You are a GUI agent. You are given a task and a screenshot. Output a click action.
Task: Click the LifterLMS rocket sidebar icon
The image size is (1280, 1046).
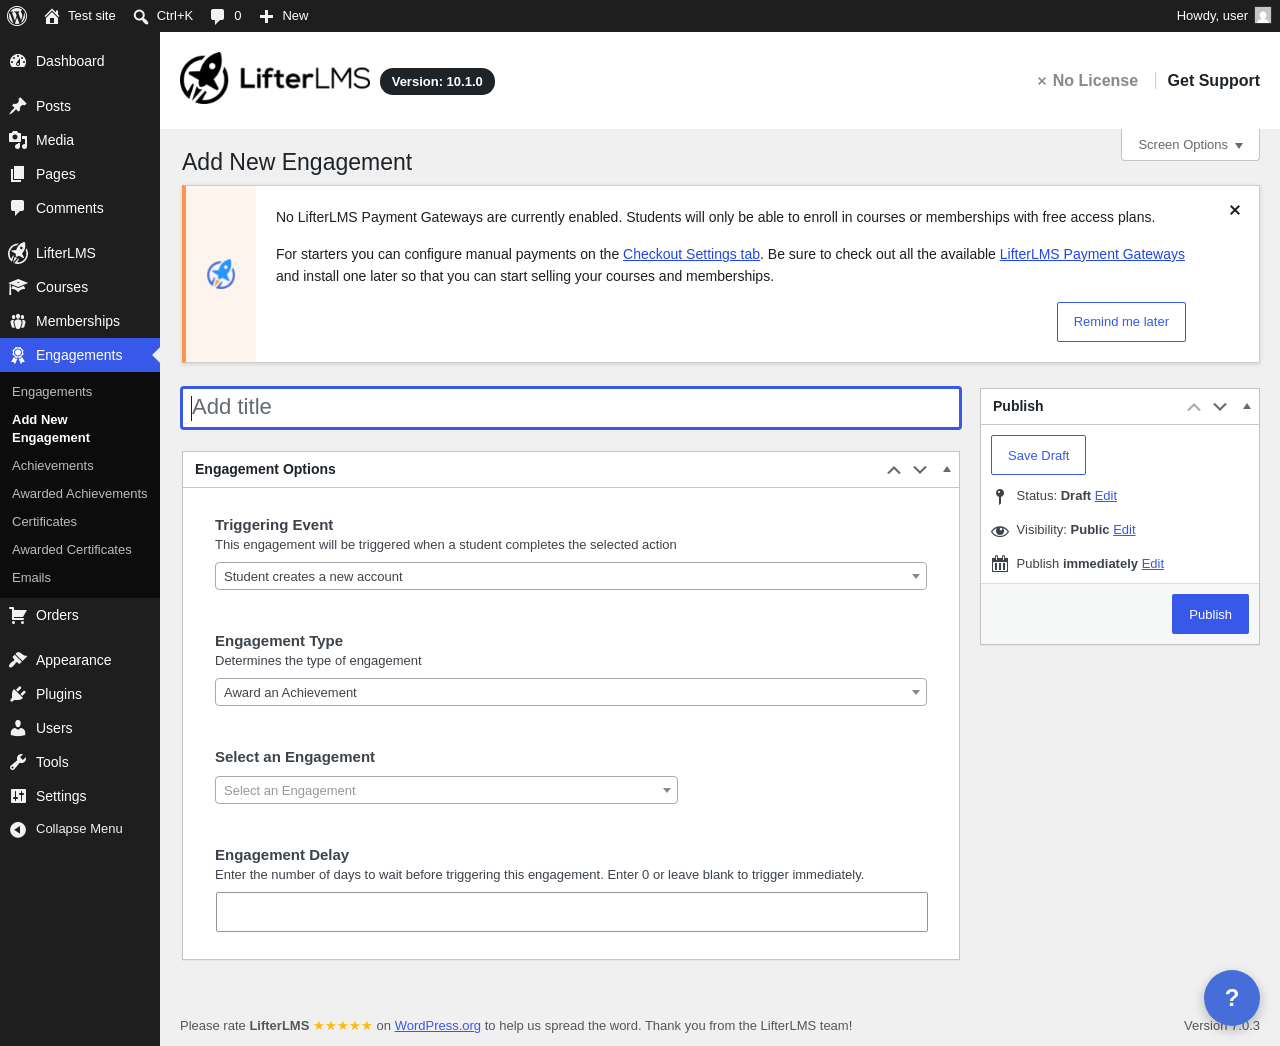click(x=18, y=253)
